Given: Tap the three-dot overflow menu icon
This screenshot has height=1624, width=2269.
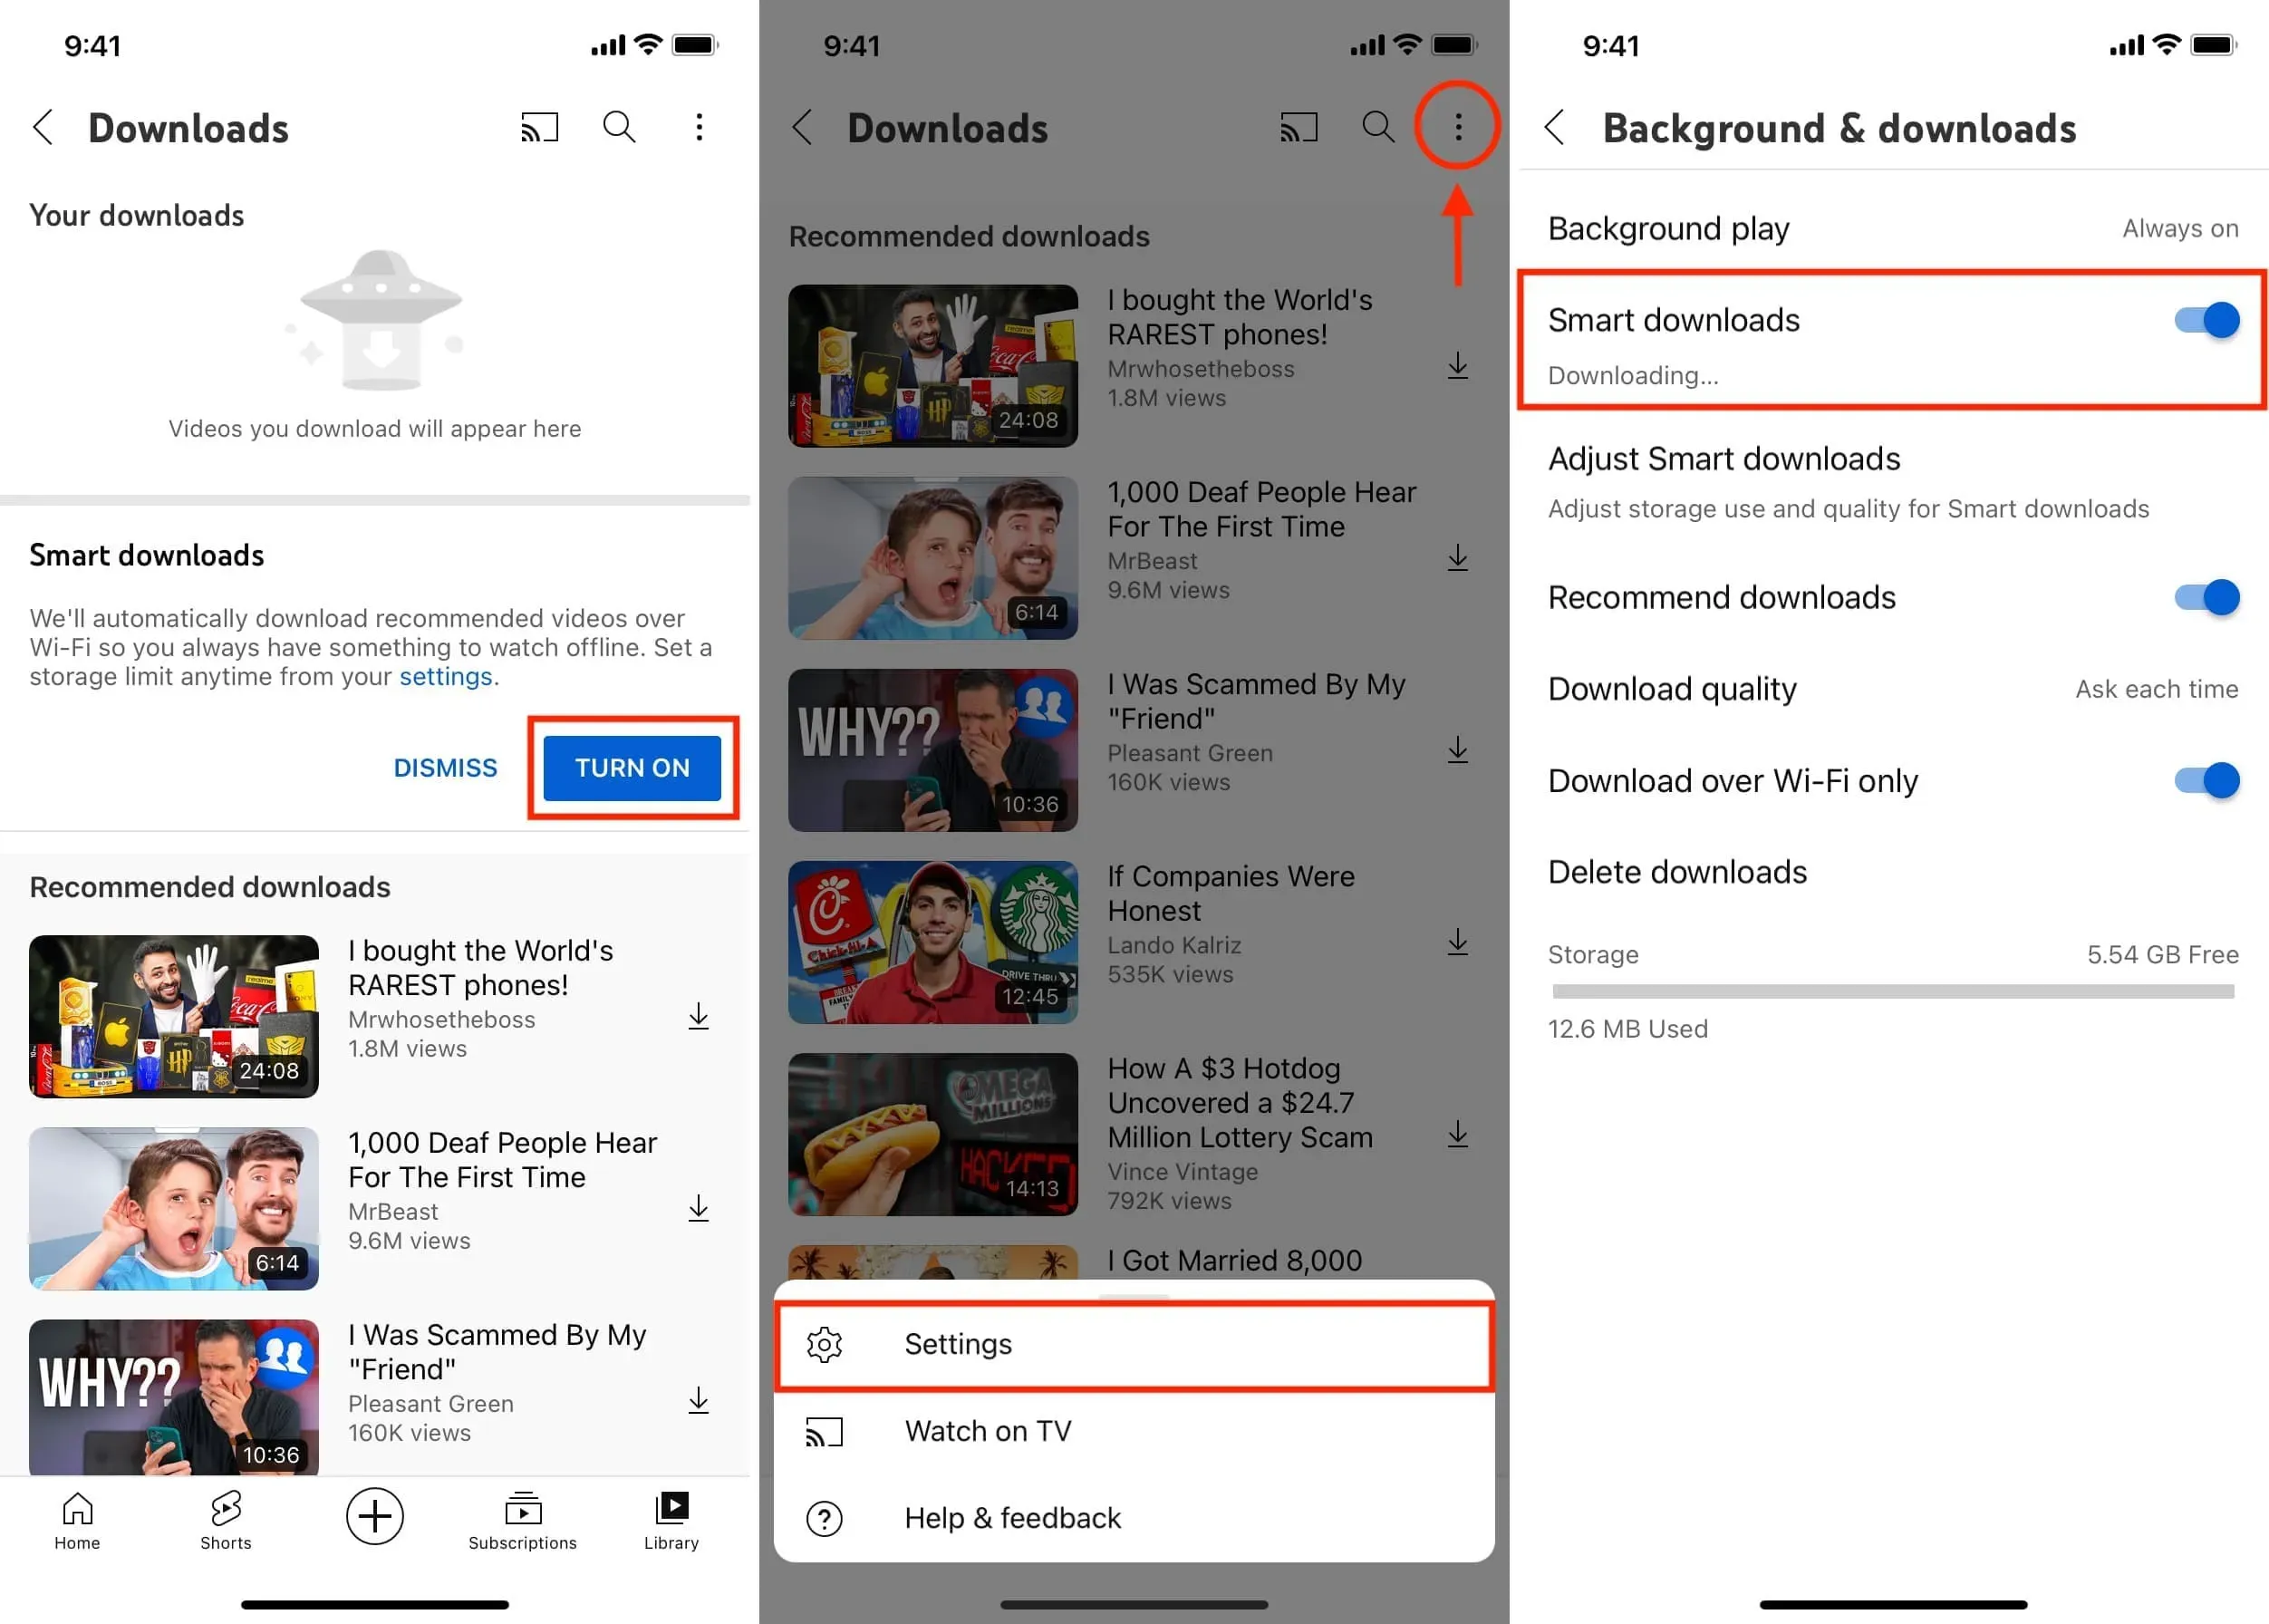Looking at the screenshot, I should point(1457,127).
